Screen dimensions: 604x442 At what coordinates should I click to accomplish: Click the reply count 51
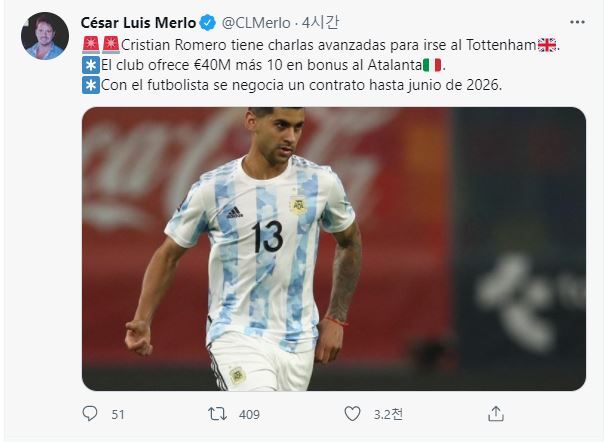point(118,415)
